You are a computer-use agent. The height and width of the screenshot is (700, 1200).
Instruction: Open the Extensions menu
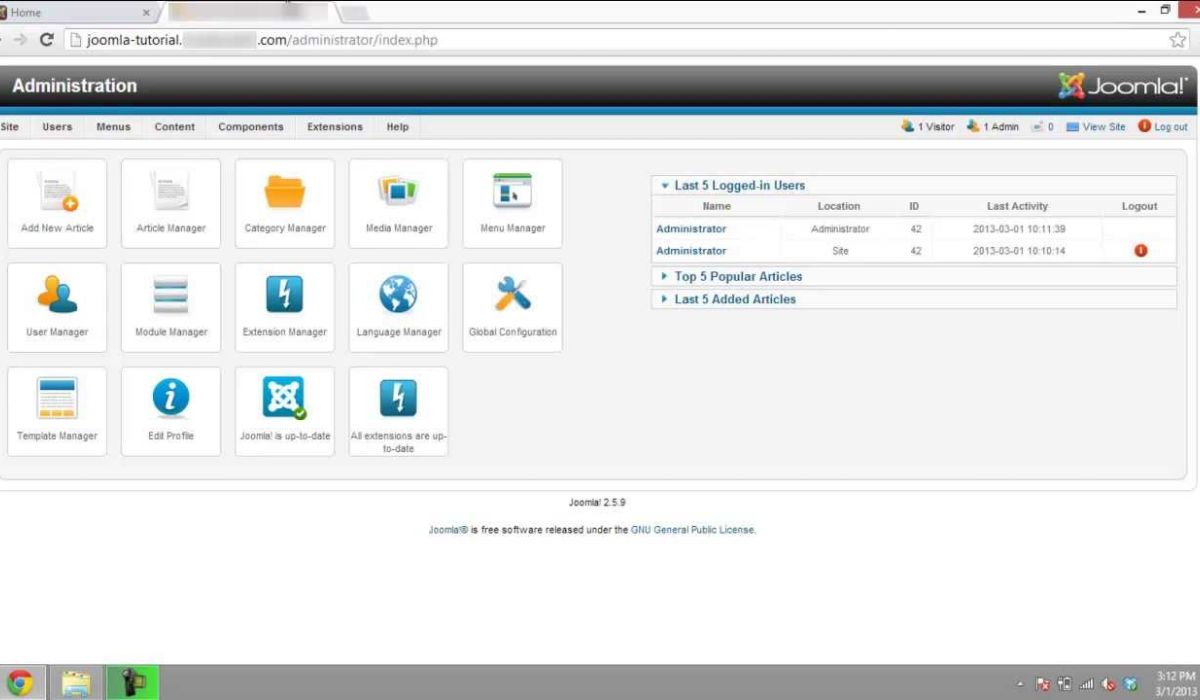click(335, 127)
